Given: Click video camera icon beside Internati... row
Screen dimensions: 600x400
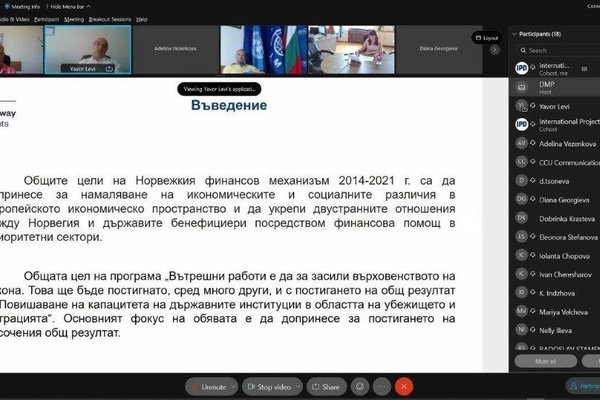Looking at the screenshot, I should tap(584, 69).
